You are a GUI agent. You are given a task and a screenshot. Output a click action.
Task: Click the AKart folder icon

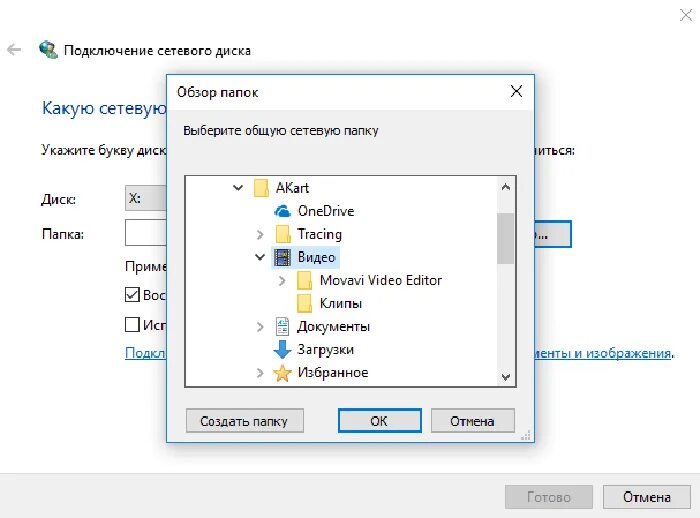click(x=261, y=188)
